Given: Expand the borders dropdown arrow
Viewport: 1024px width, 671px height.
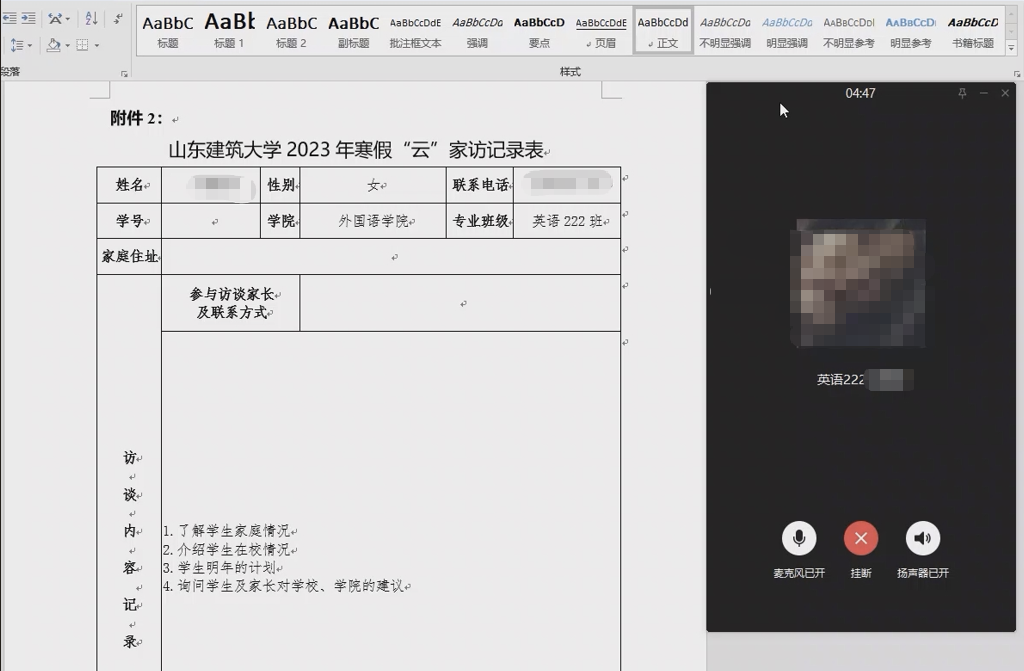Looking at the screenshot, I should coord(96,45).
